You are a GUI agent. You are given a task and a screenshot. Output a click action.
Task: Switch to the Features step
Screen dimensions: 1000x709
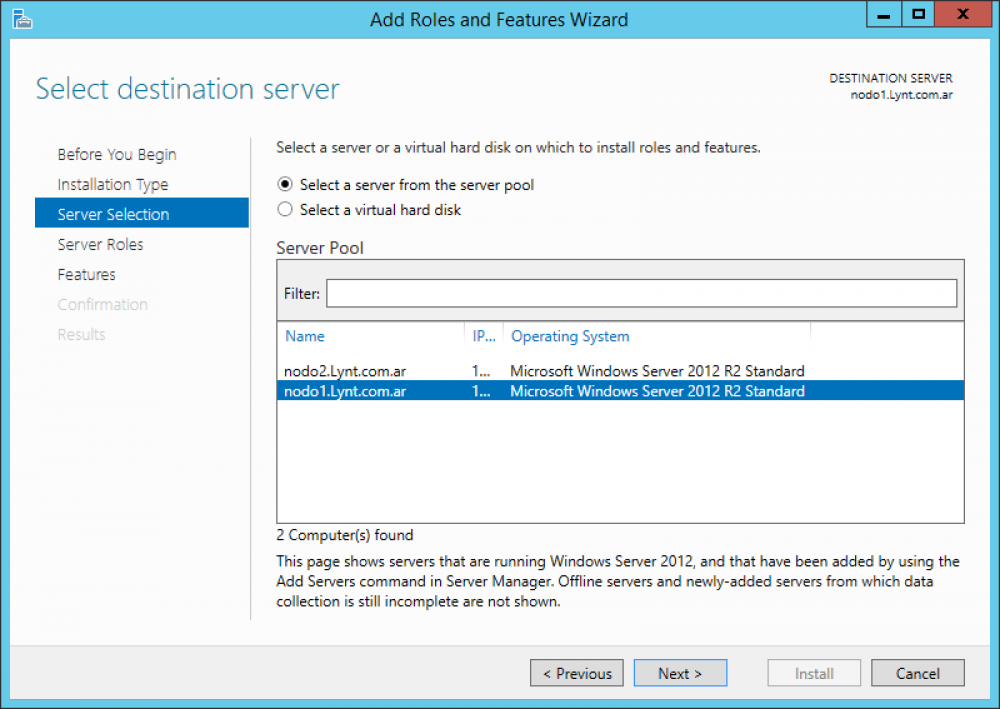(x=86, y=274)
